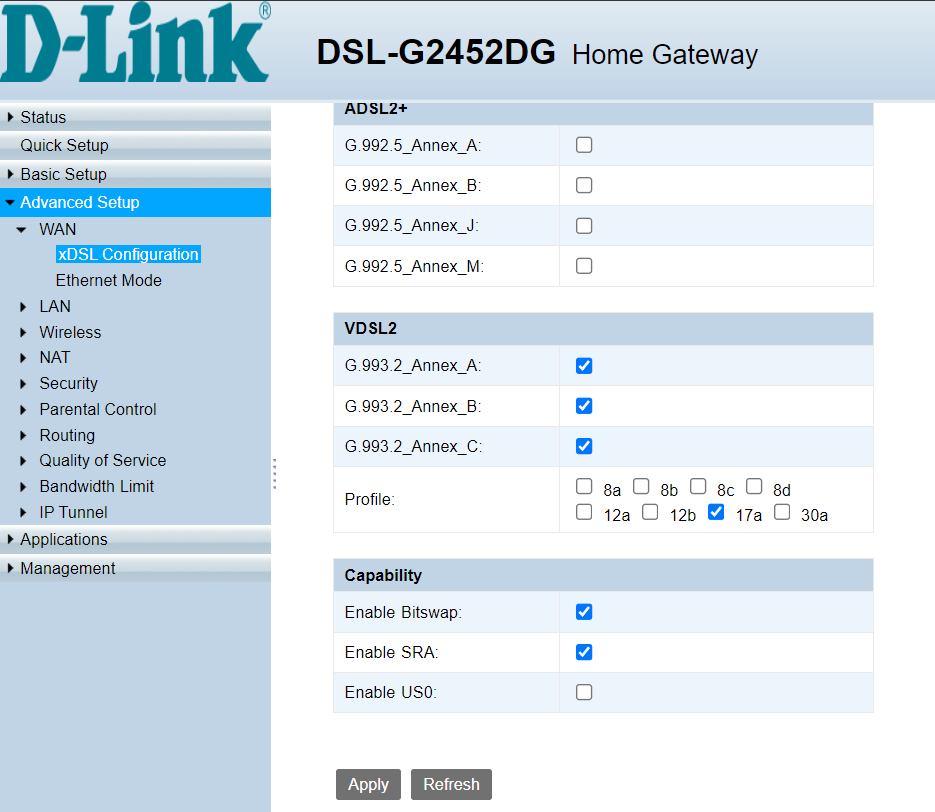Check the 30a profile box
935x812 pixels.
coord(782,512)
